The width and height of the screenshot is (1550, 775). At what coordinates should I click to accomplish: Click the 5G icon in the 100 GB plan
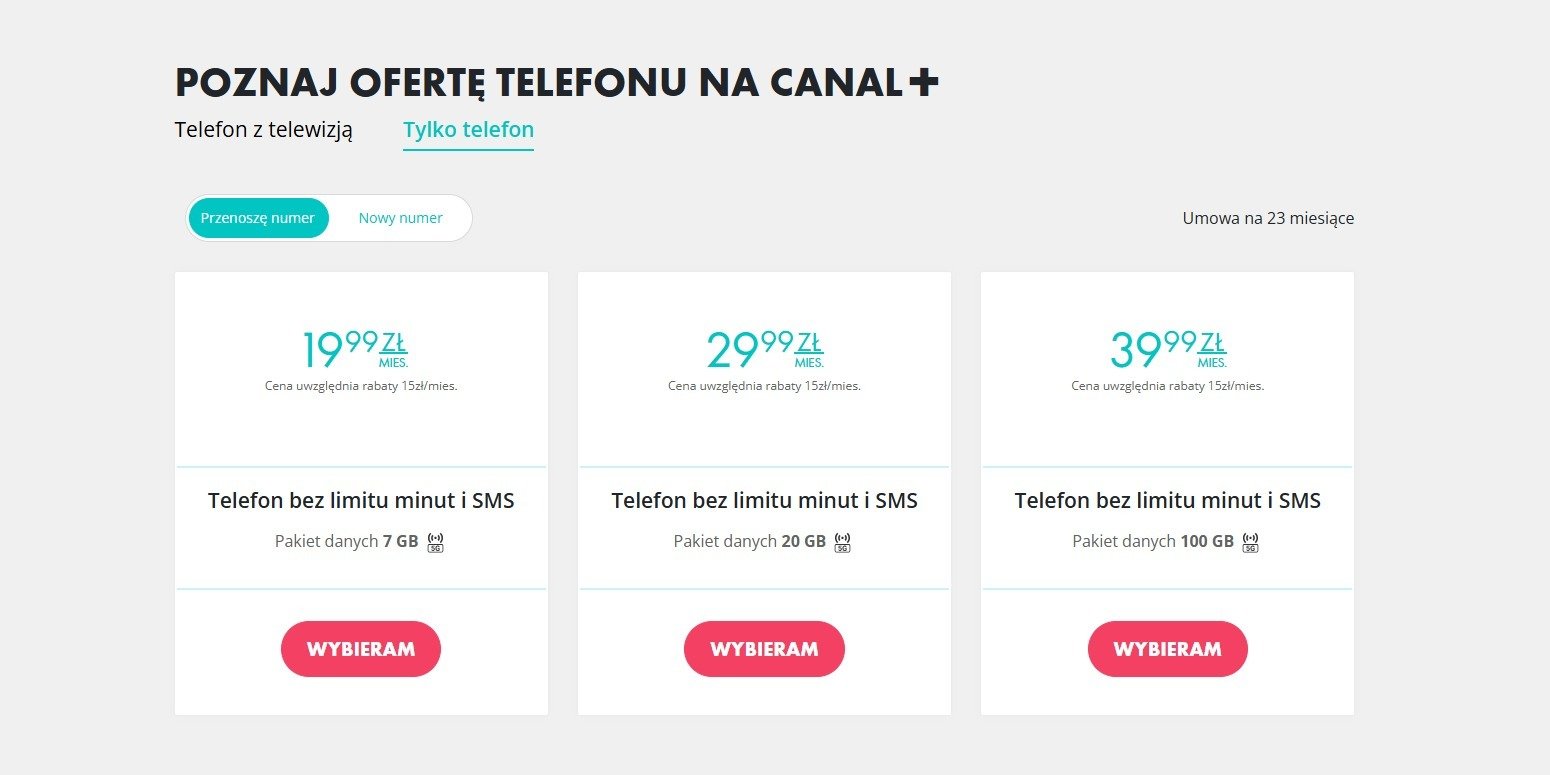tap(1248, 541)
